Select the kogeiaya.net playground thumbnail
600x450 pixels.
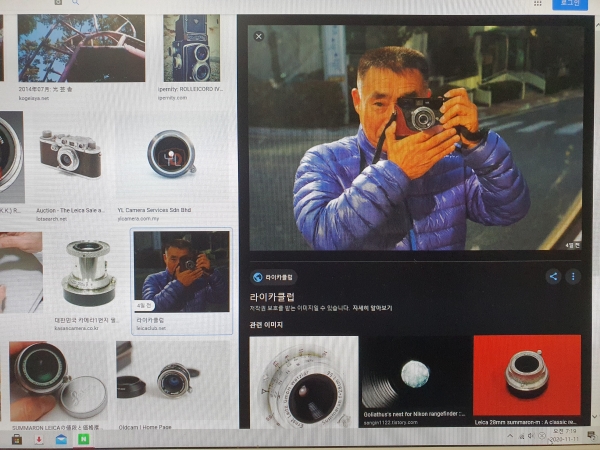[82, 48]
